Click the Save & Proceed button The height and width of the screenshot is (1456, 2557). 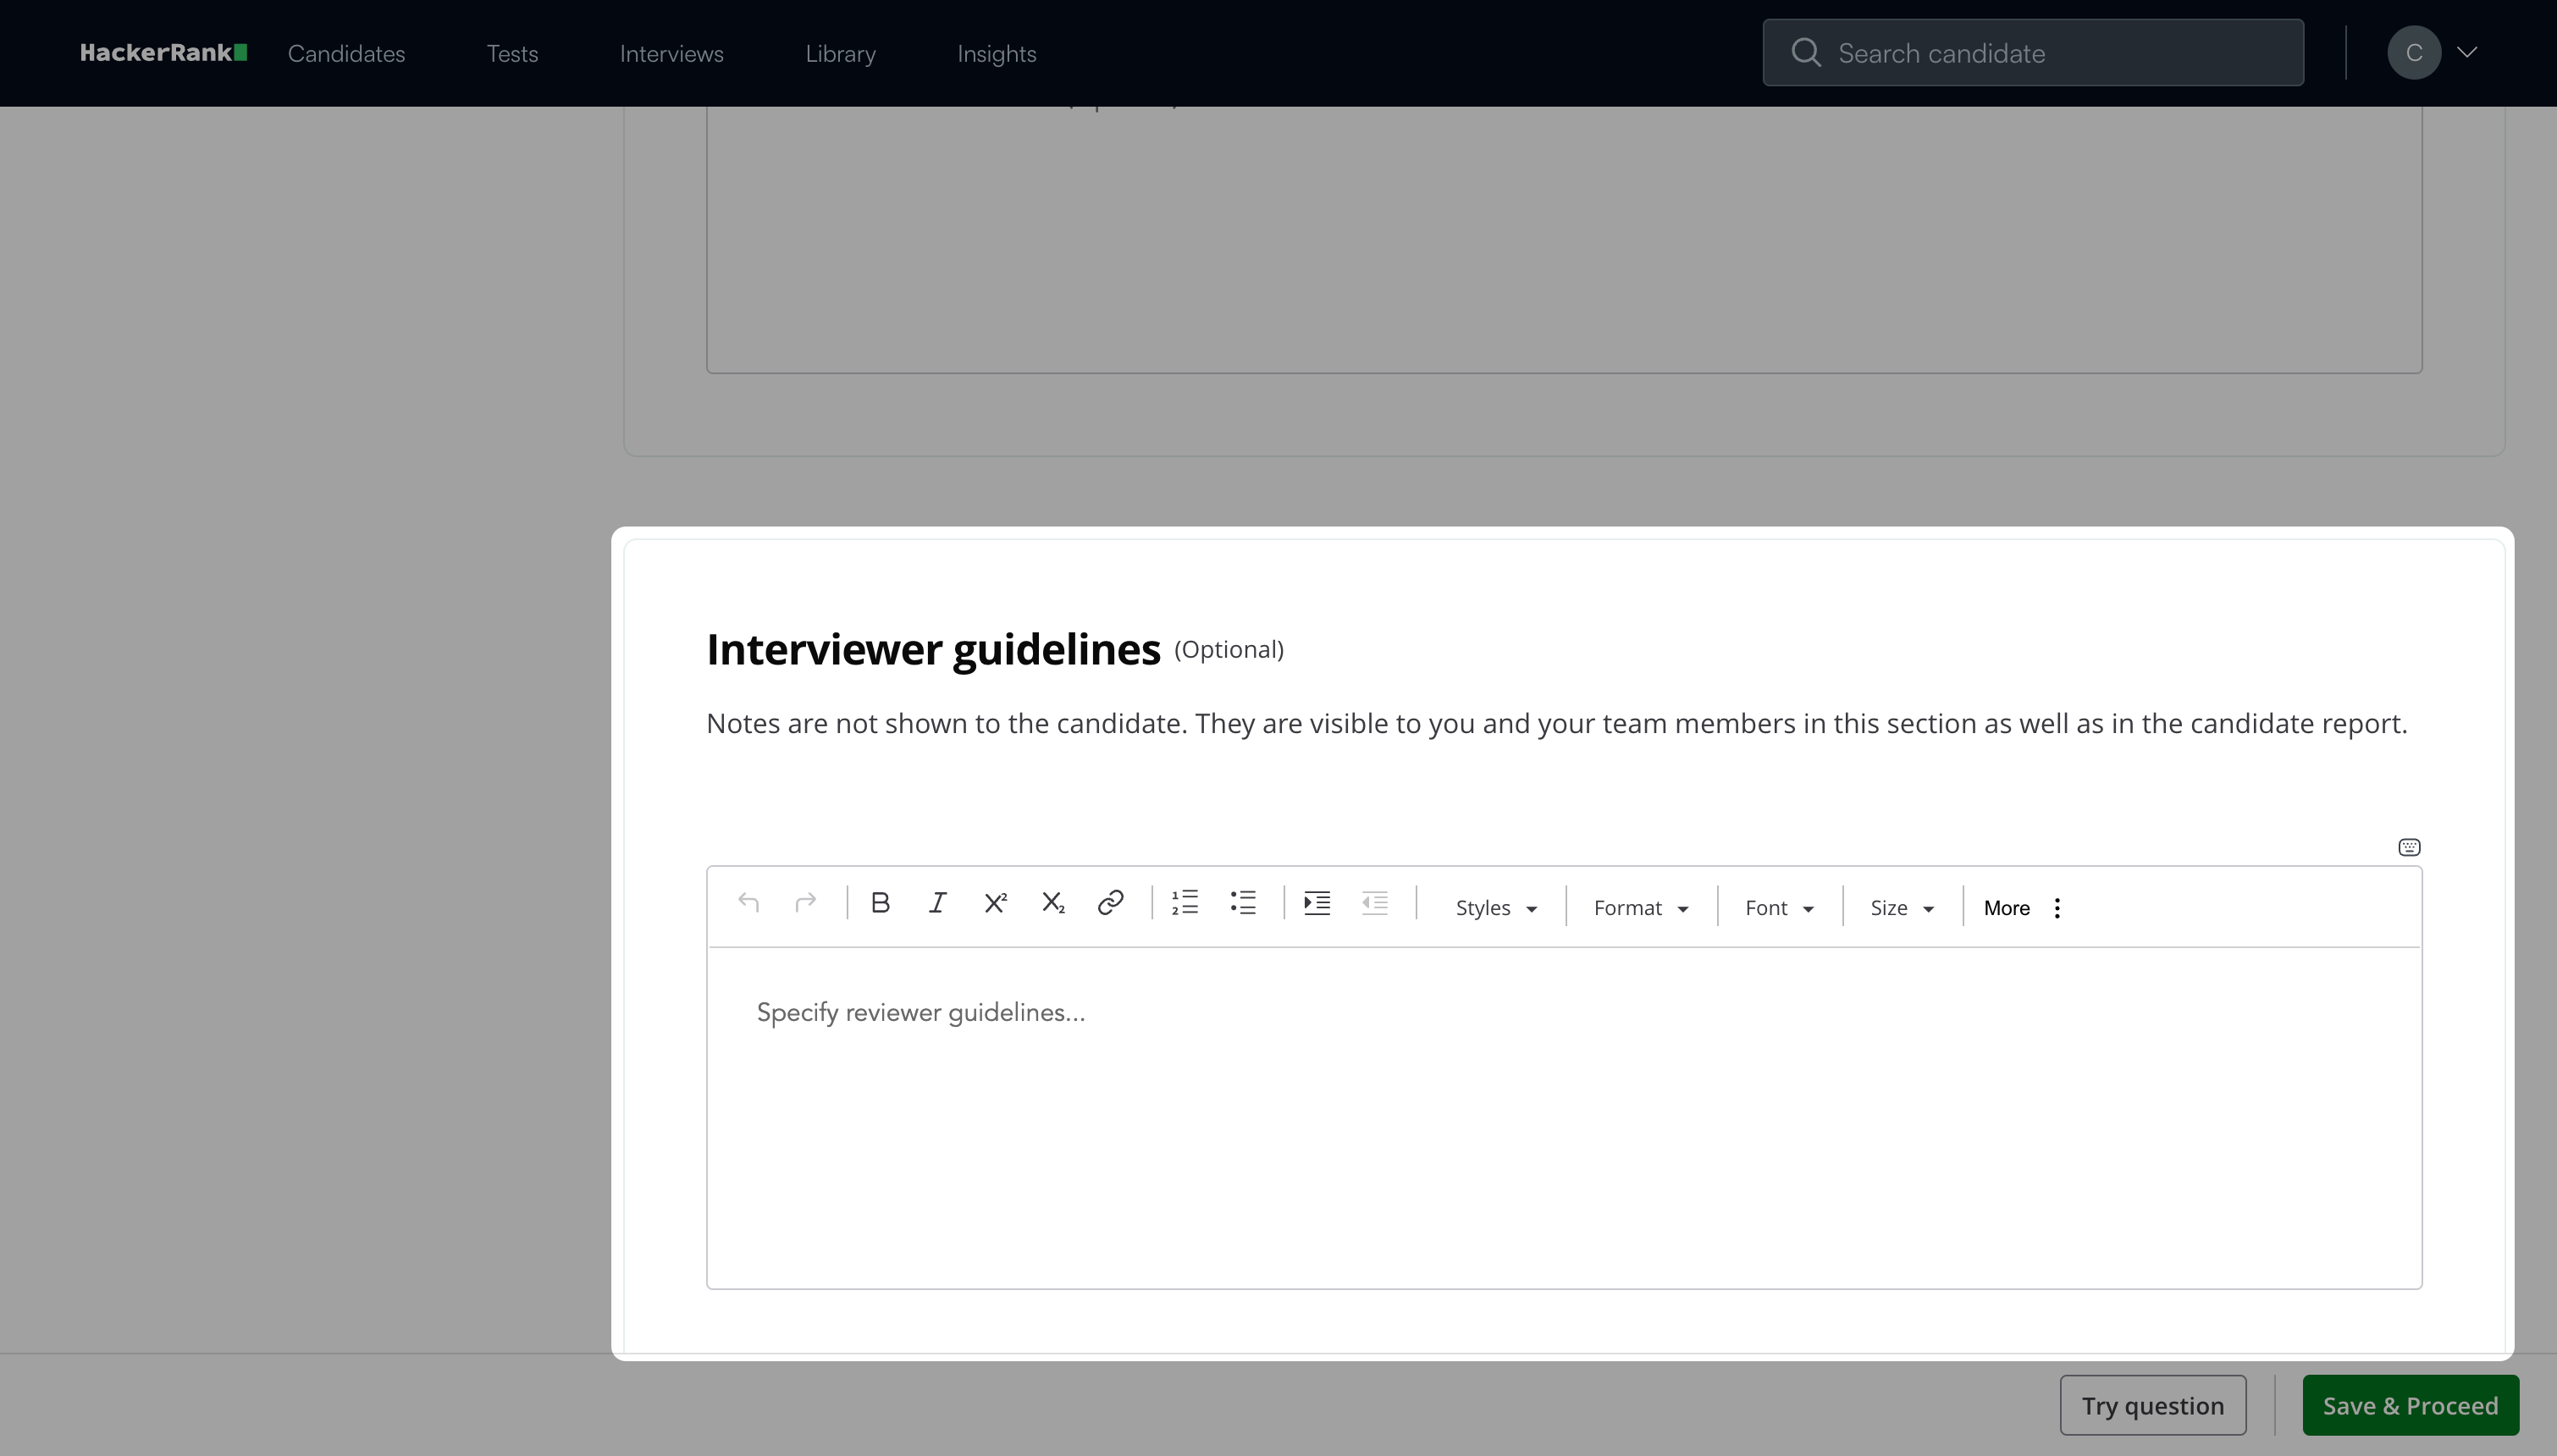[2410, 1405]
